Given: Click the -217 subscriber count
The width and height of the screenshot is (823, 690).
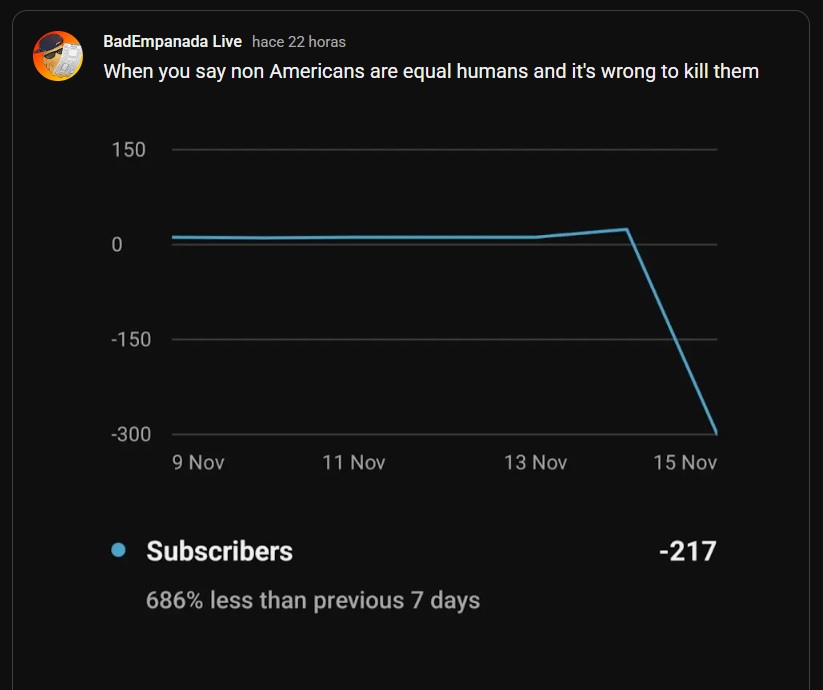Looking at the screenshot, I should pyautogui.click(x=687, y=551).
